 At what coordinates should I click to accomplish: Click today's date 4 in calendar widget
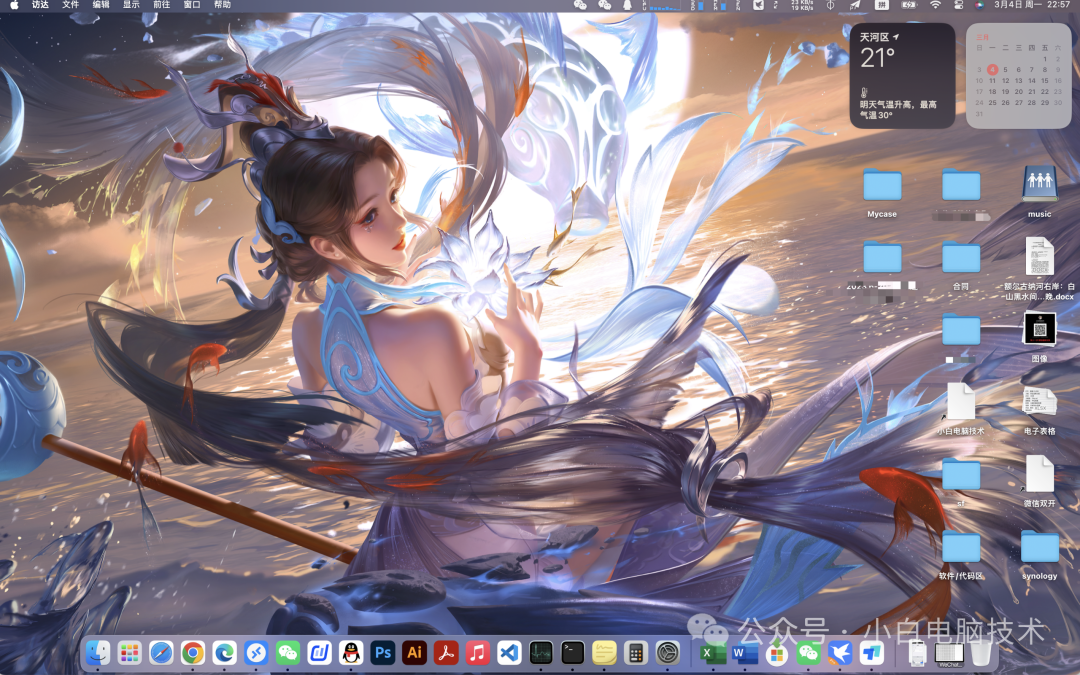(992, 70)
